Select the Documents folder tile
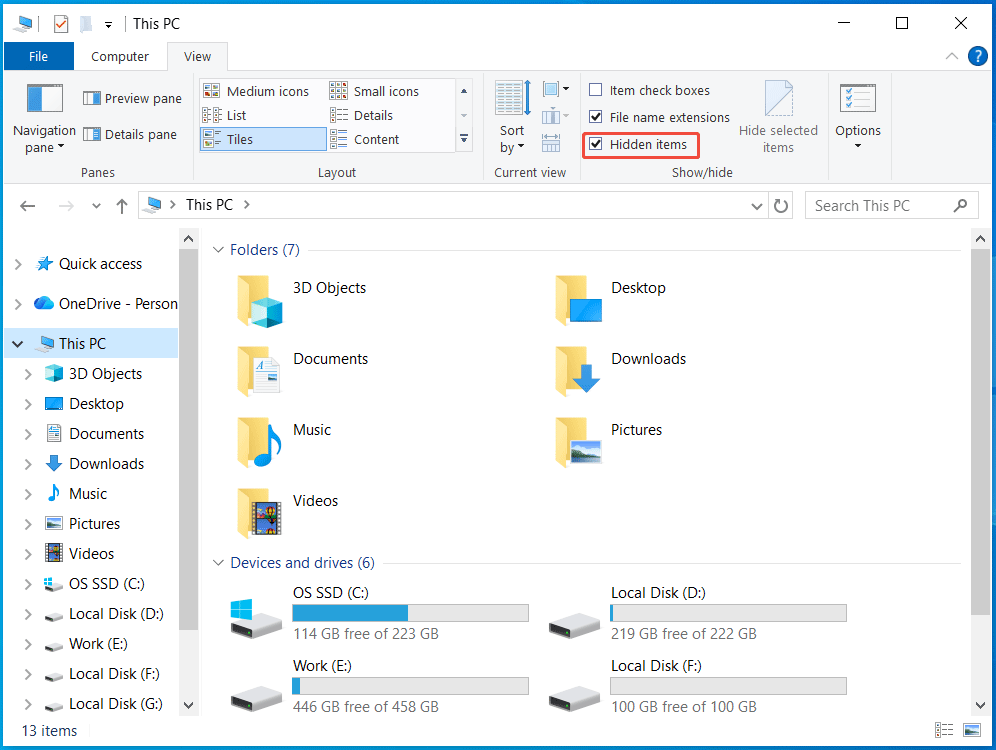 302,372
